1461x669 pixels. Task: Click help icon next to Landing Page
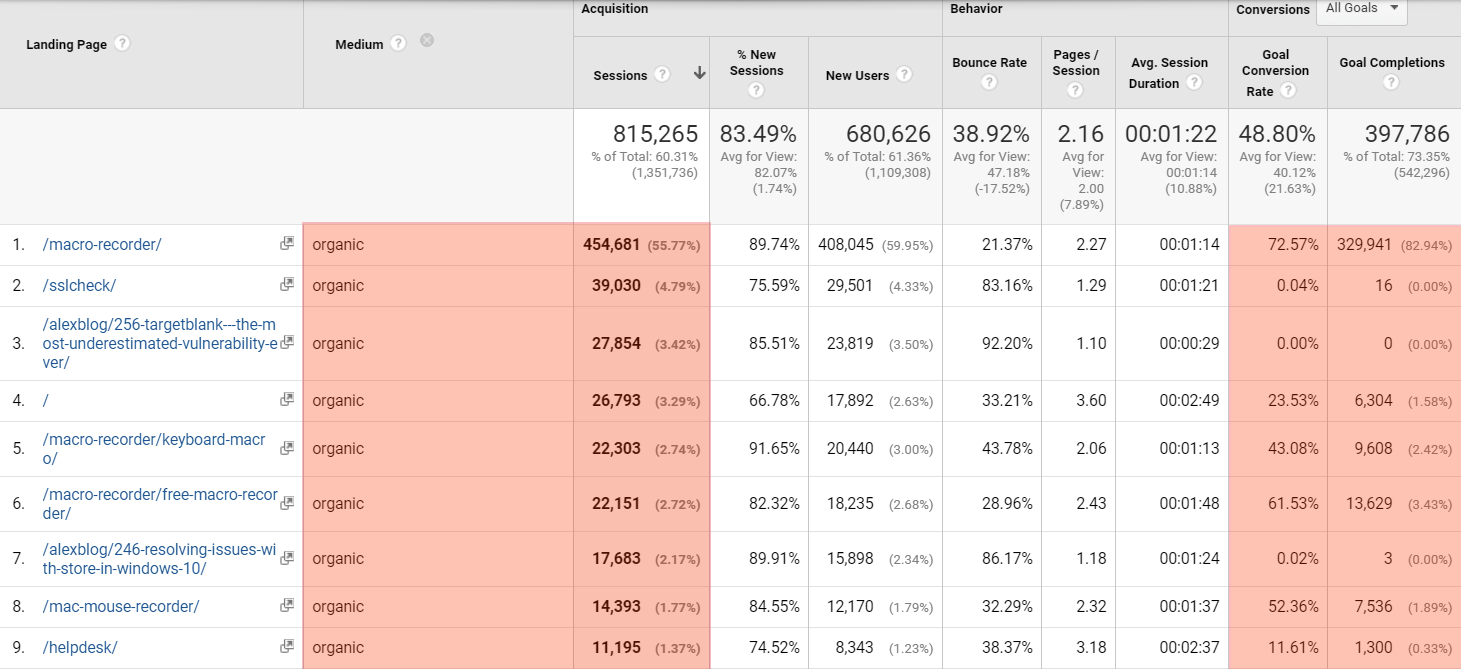pos(122,44)
